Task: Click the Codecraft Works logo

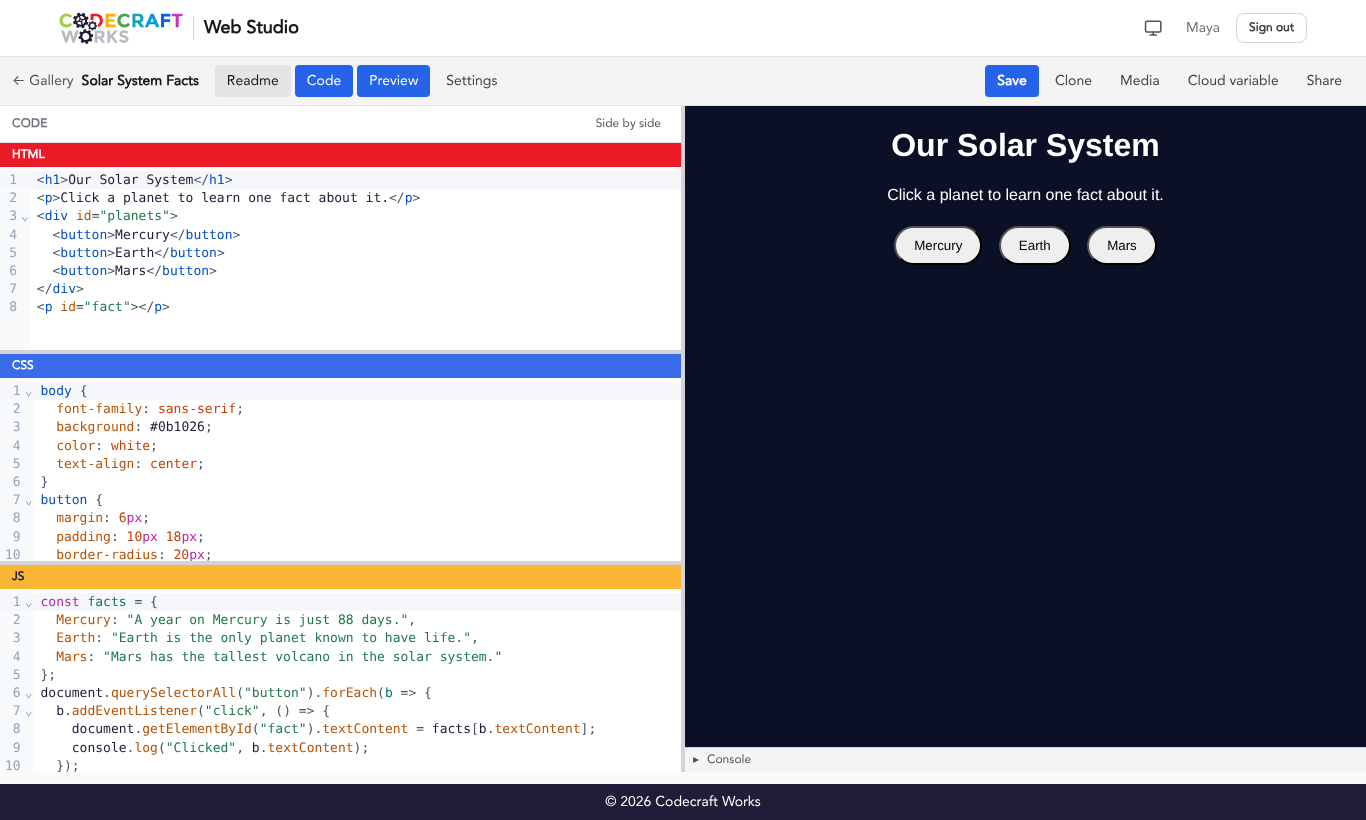Action: 121,28
